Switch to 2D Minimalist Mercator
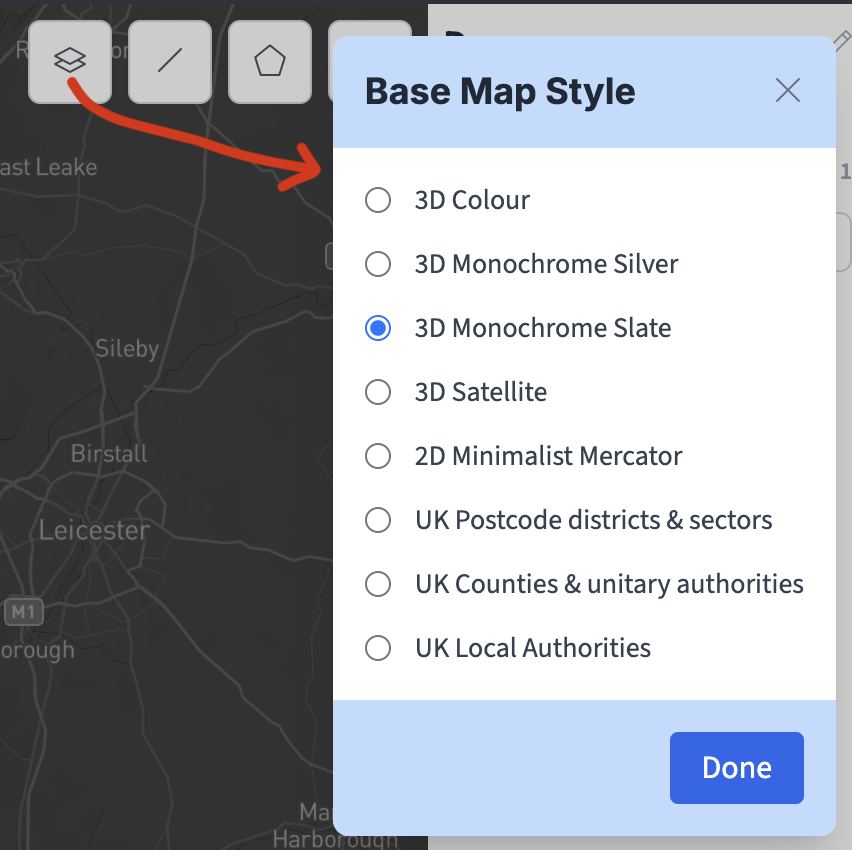 click(x=378, y=456)
